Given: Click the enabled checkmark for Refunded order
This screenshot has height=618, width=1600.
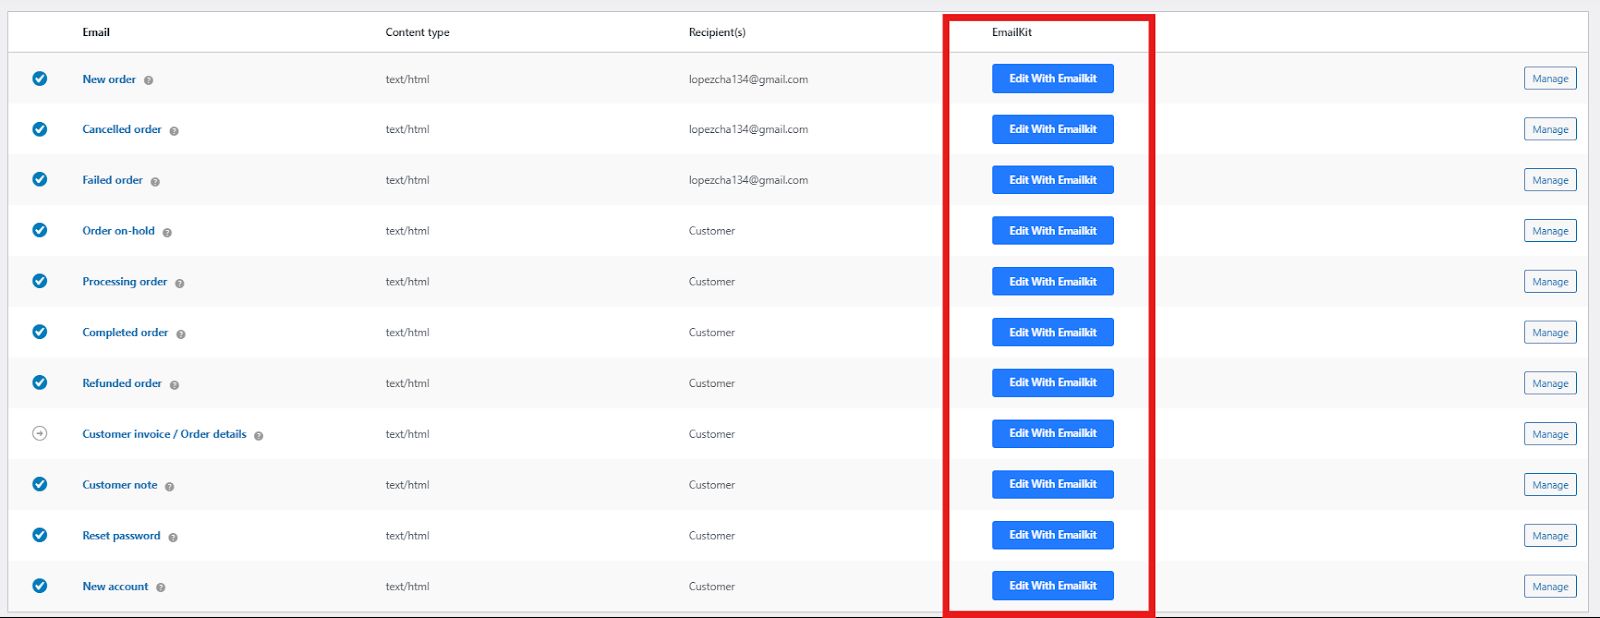Looking at the screenshot, I should coord(40,382).
